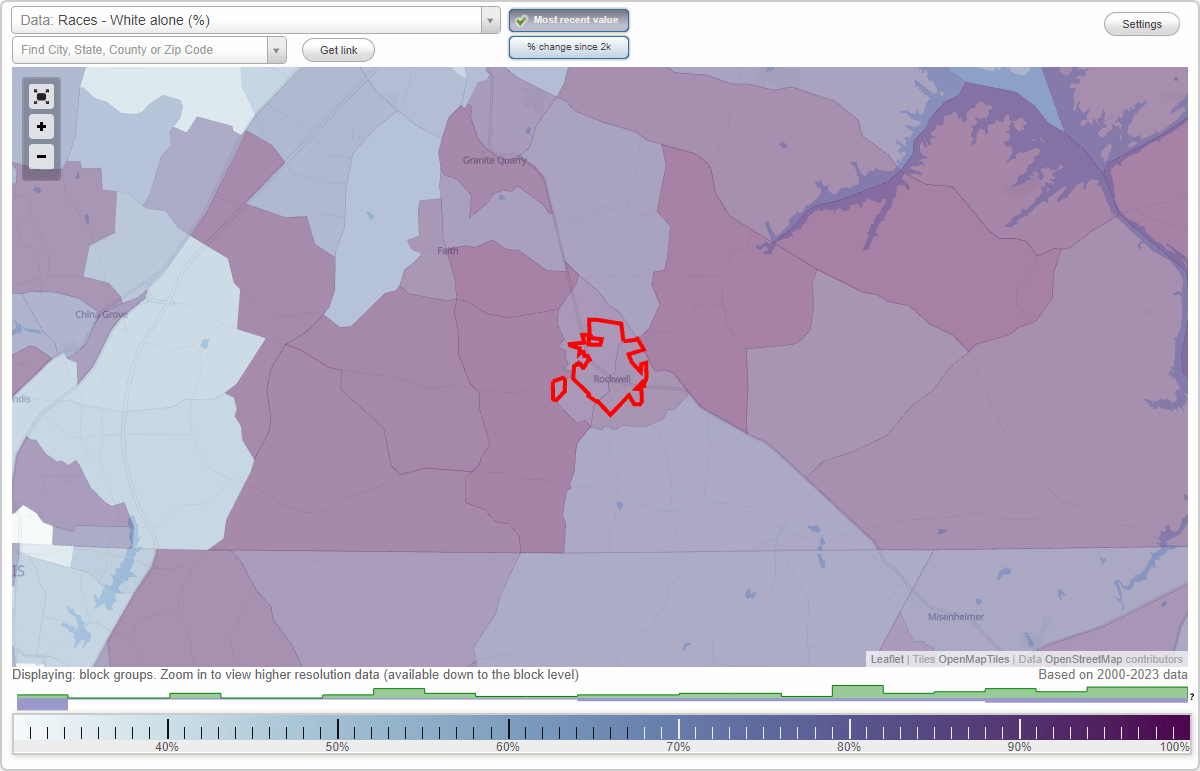Click the Granite Quarry area on the map

click(493, 160)
